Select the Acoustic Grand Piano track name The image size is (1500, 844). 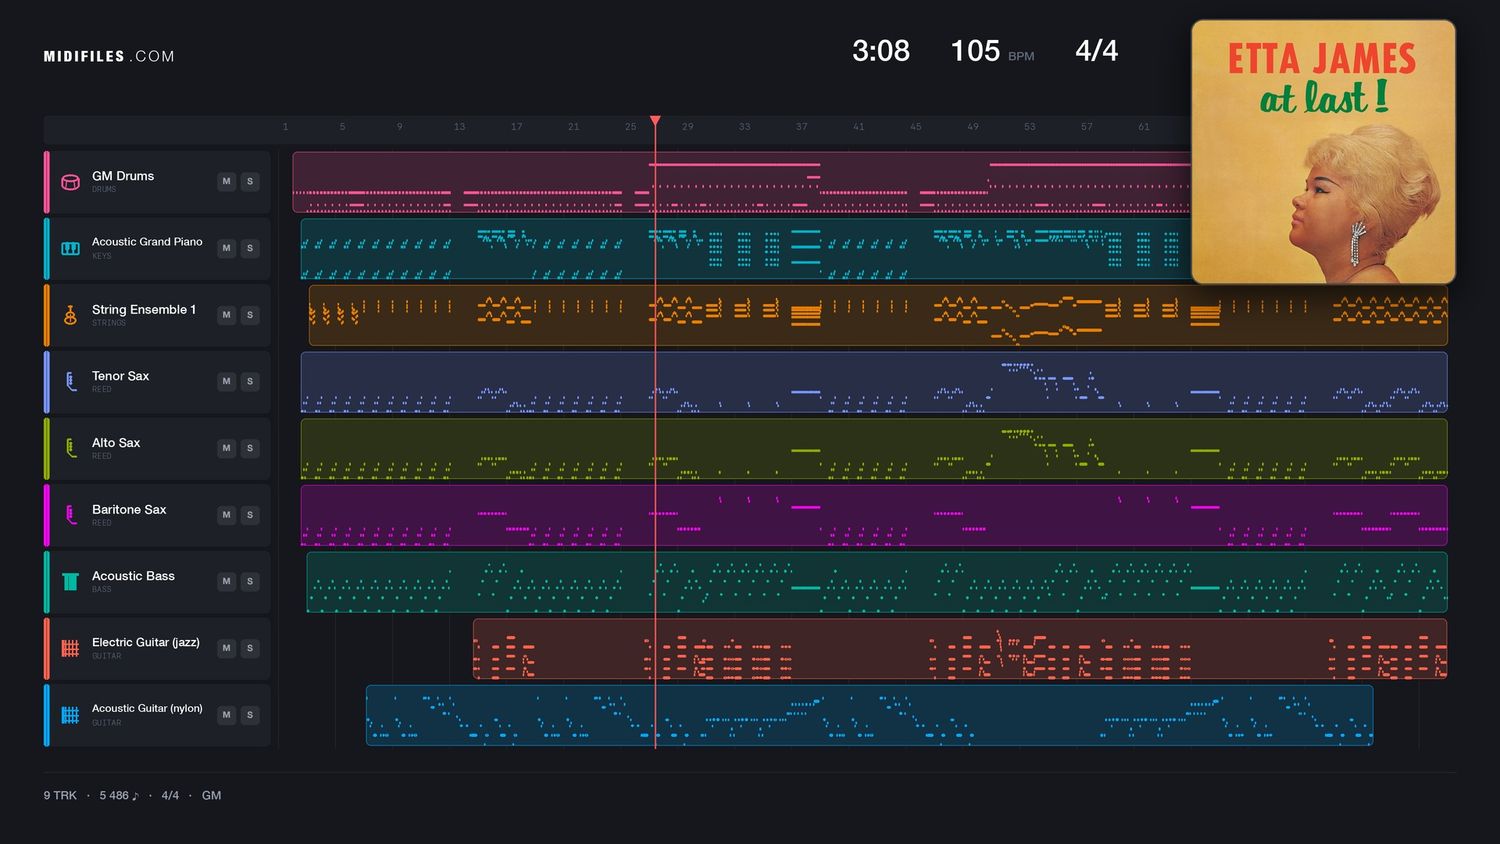147,242
